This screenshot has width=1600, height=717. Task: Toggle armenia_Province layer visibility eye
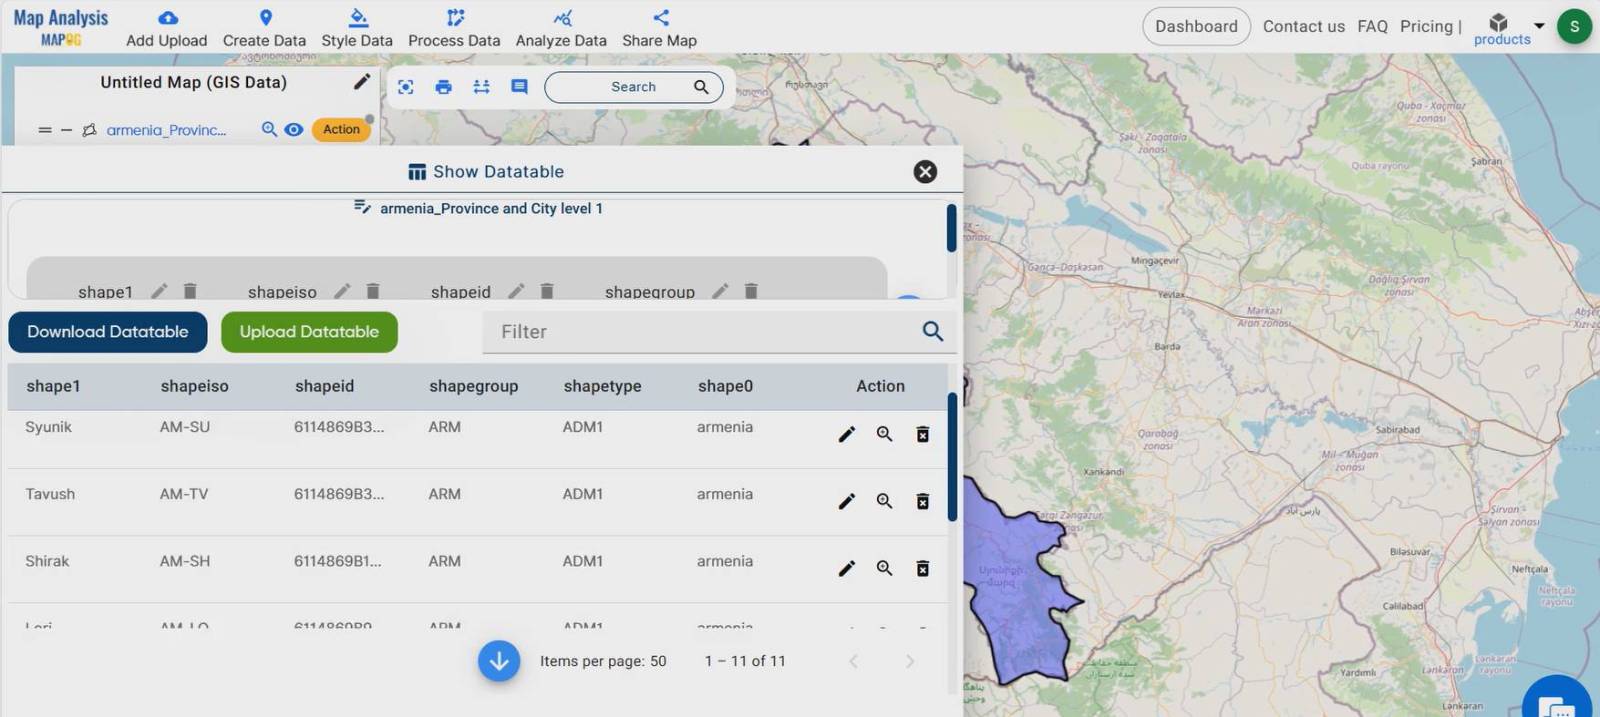point(293,129)
